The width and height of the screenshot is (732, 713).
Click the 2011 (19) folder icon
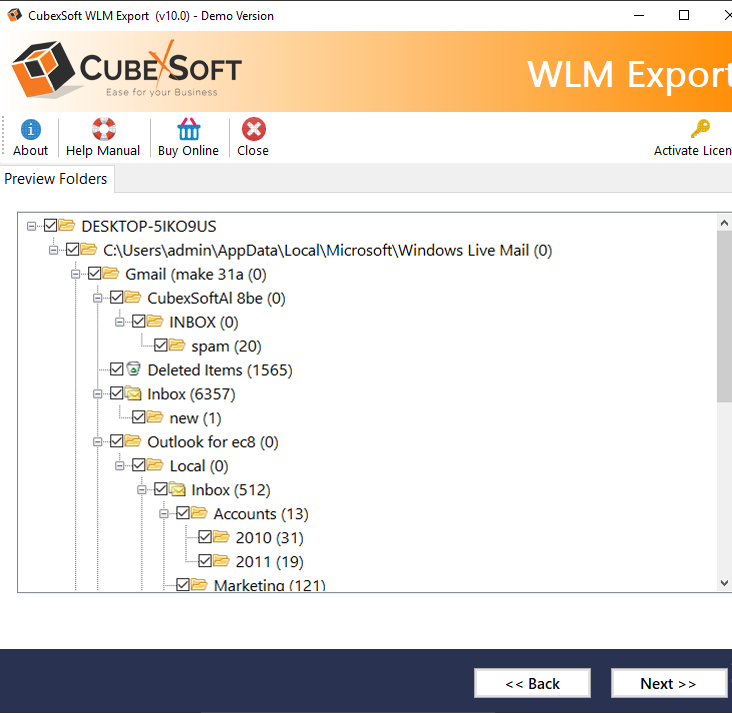point(221,560)
